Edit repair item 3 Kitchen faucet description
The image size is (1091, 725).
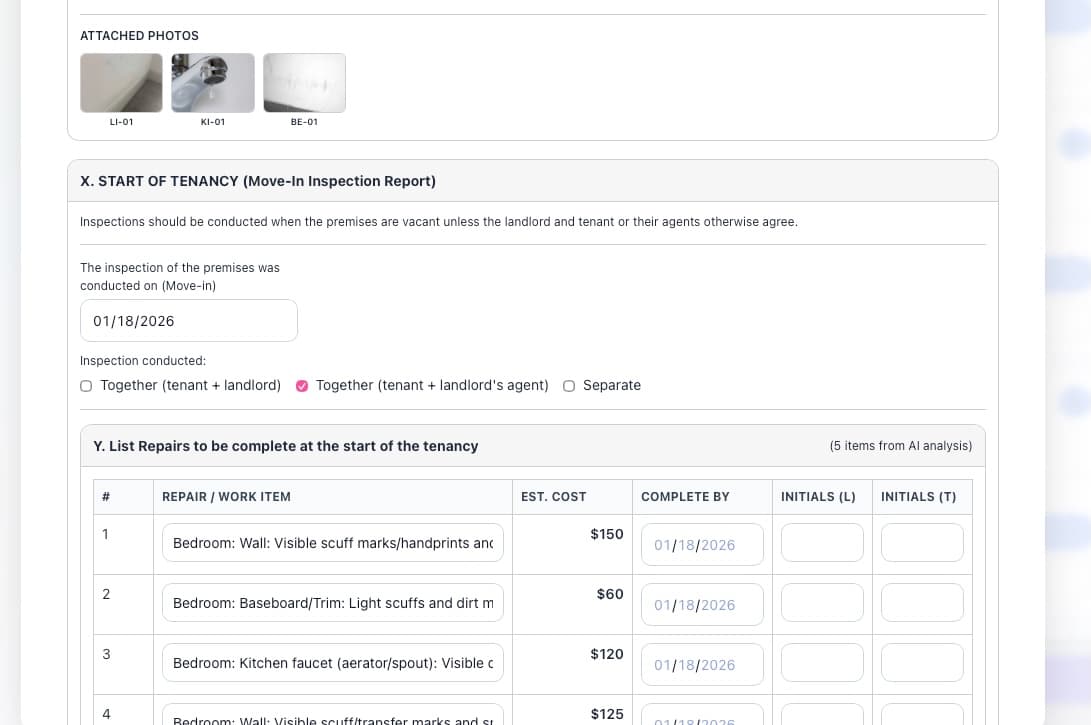pos(333,663)
